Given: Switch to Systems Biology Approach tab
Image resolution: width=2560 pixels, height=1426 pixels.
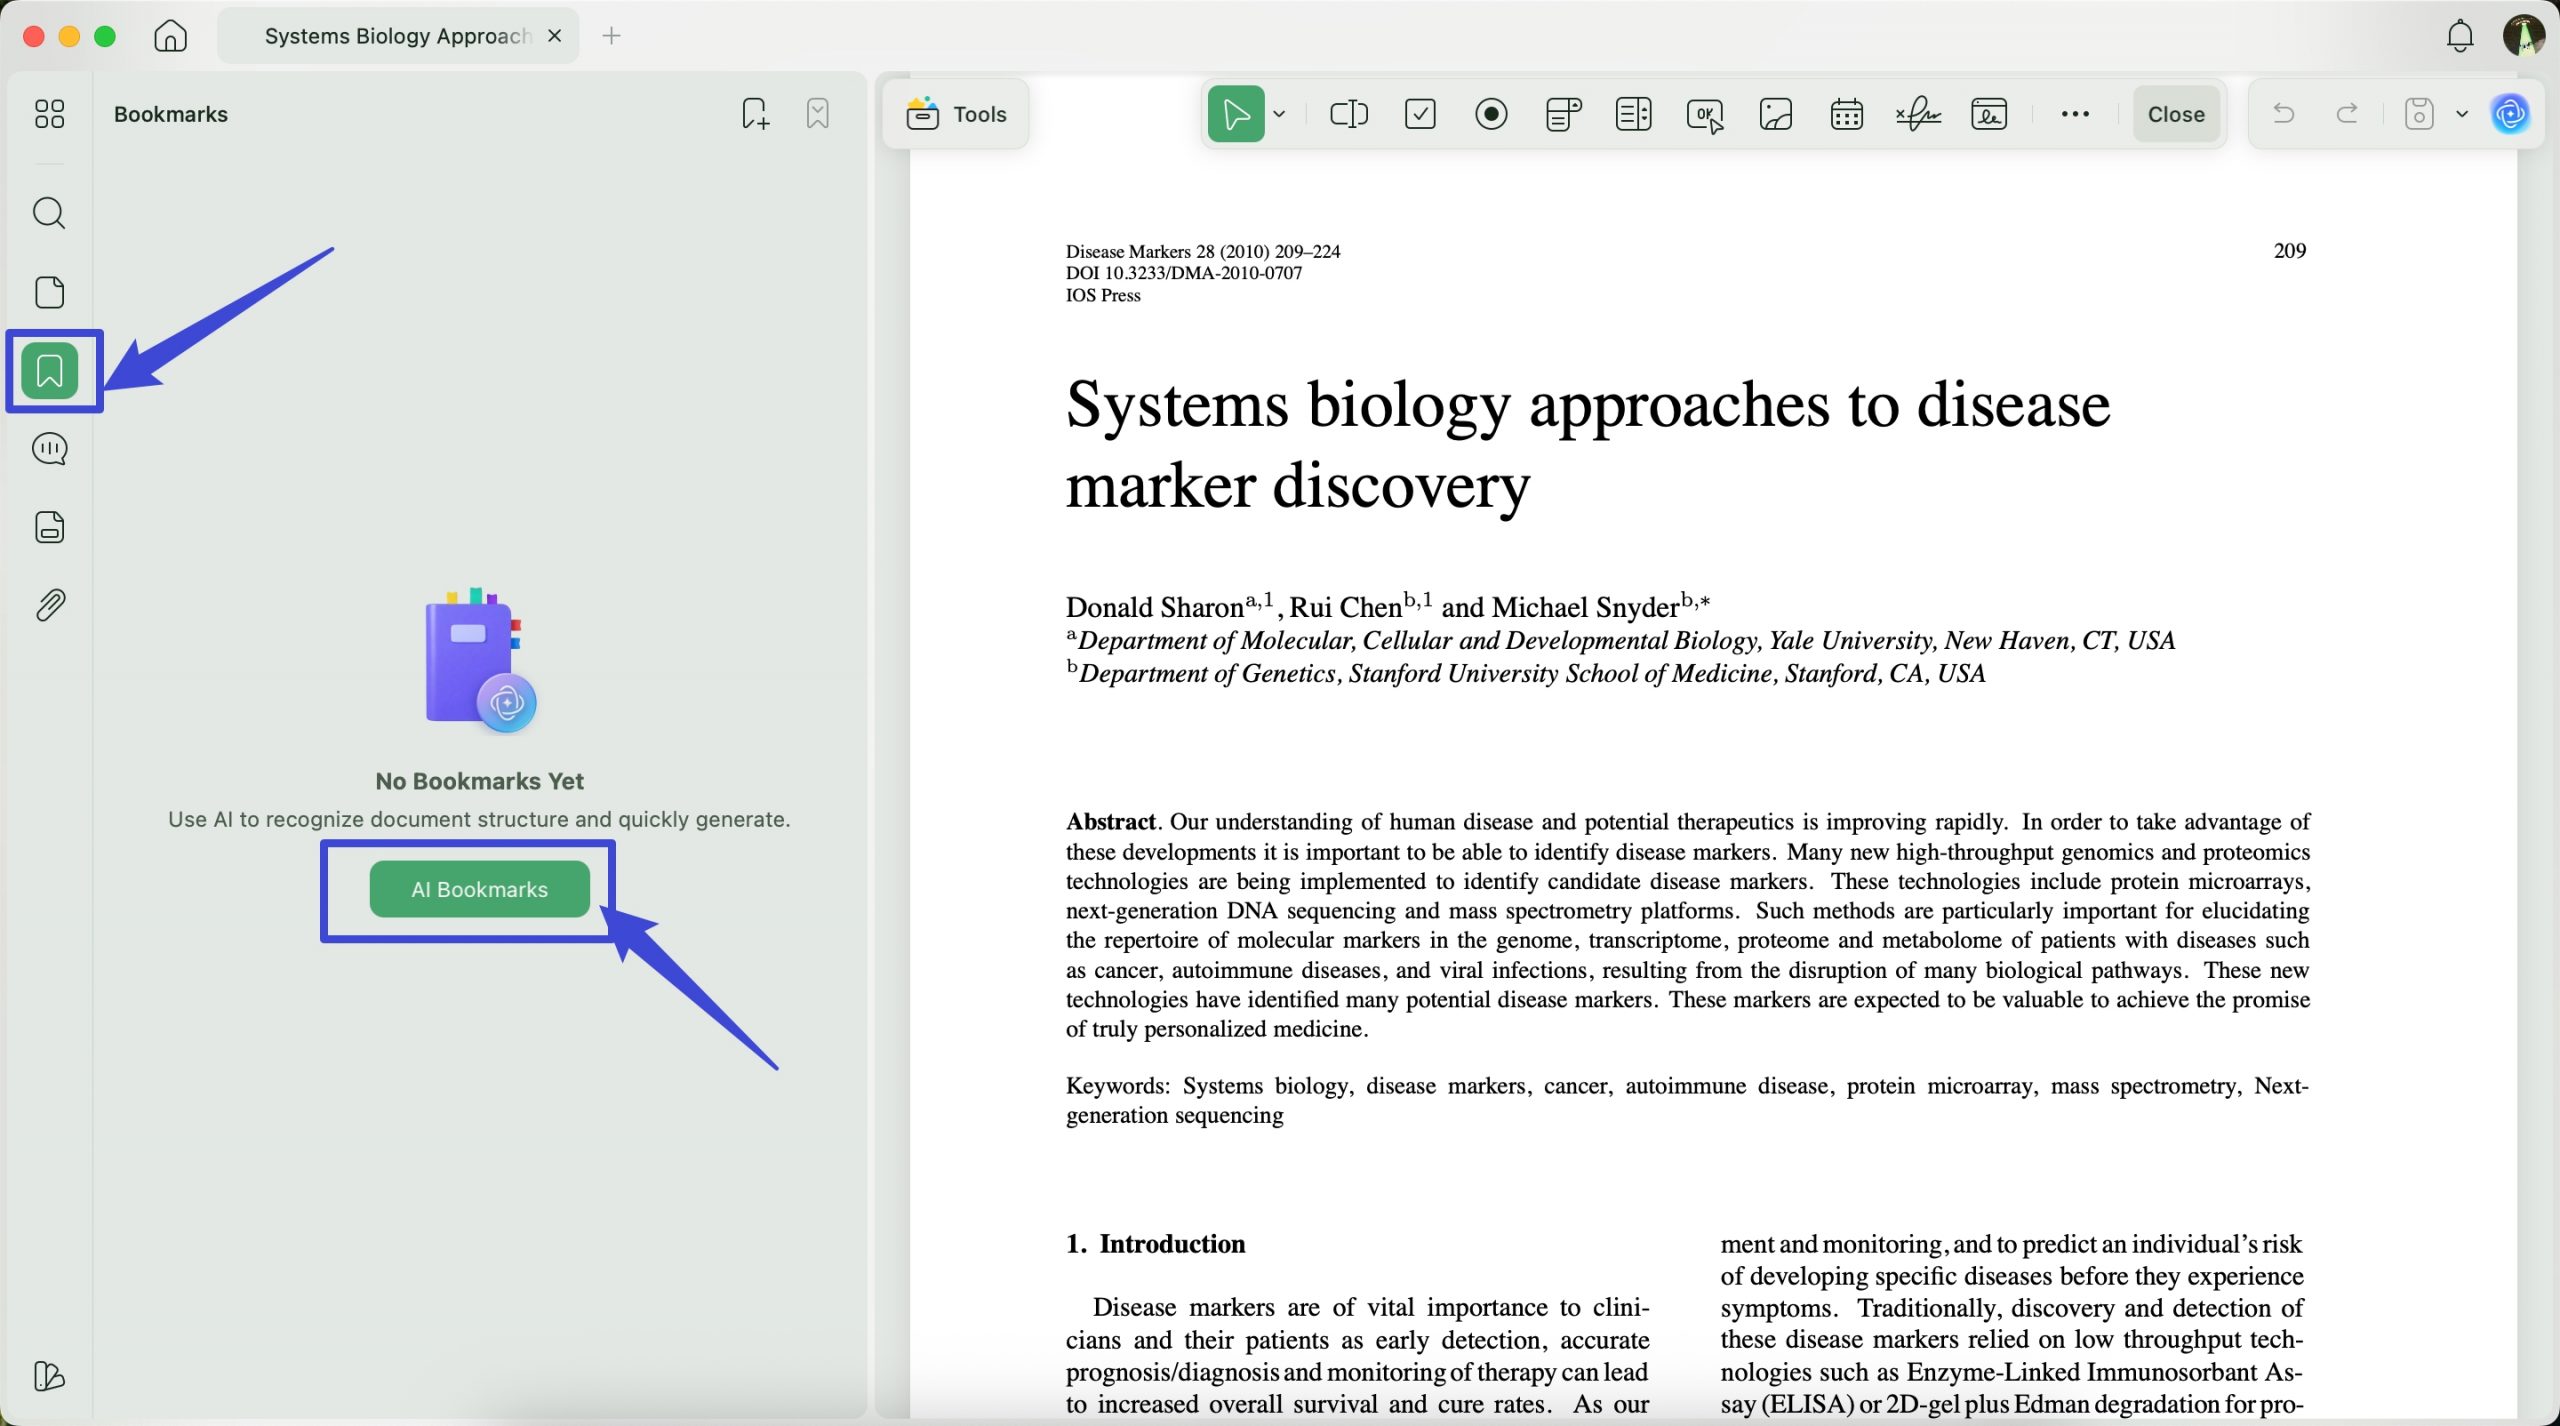Looking at the screenshot, I should tap(397, 36).
